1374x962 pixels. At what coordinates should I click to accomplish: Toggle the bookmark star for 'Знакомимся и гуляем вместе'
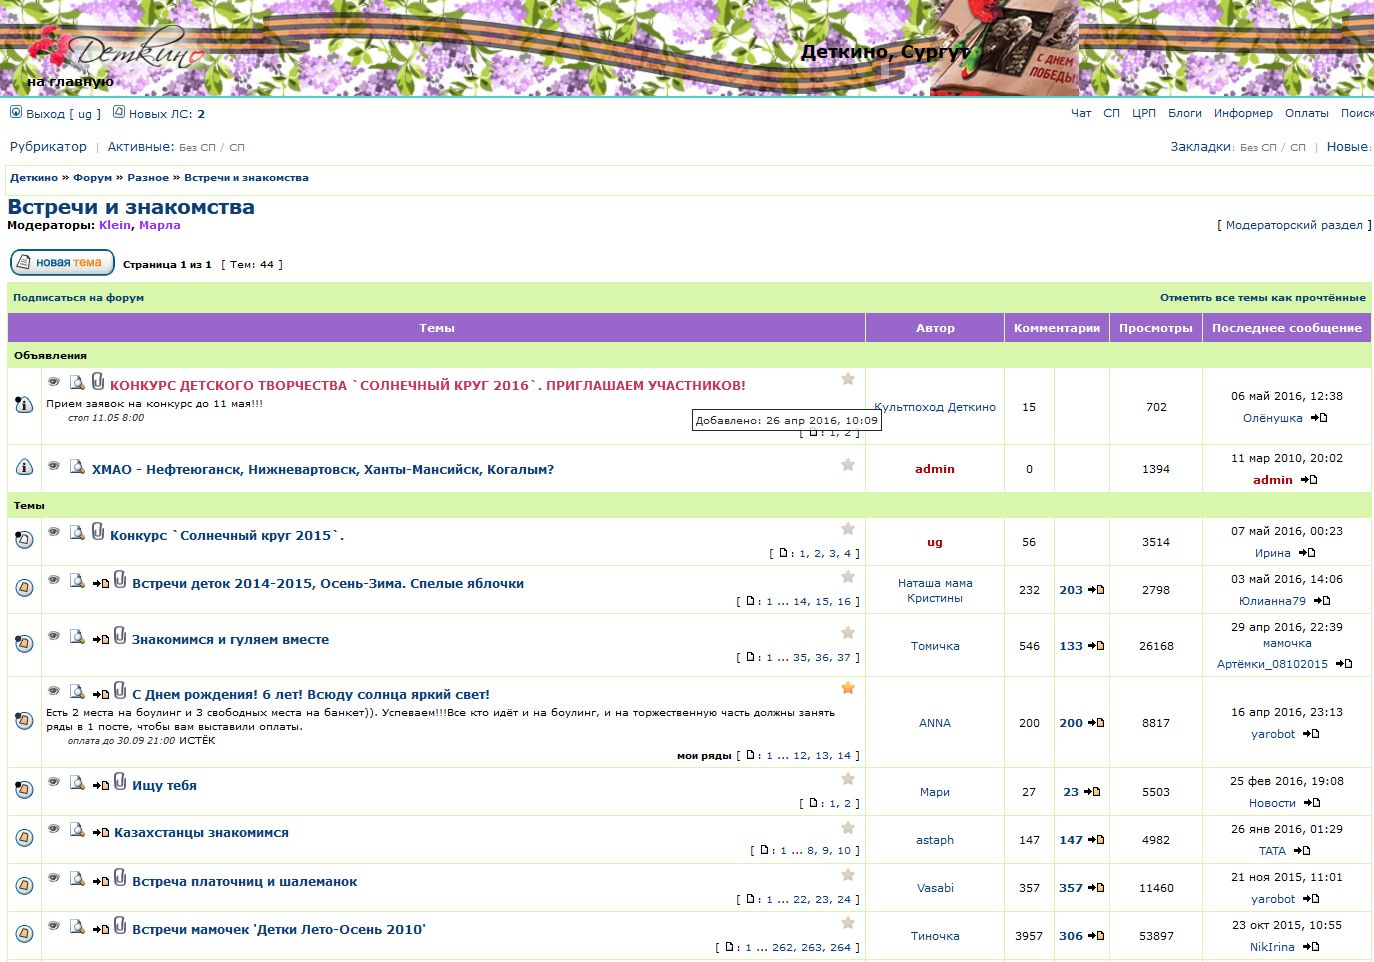pos(848,633)
